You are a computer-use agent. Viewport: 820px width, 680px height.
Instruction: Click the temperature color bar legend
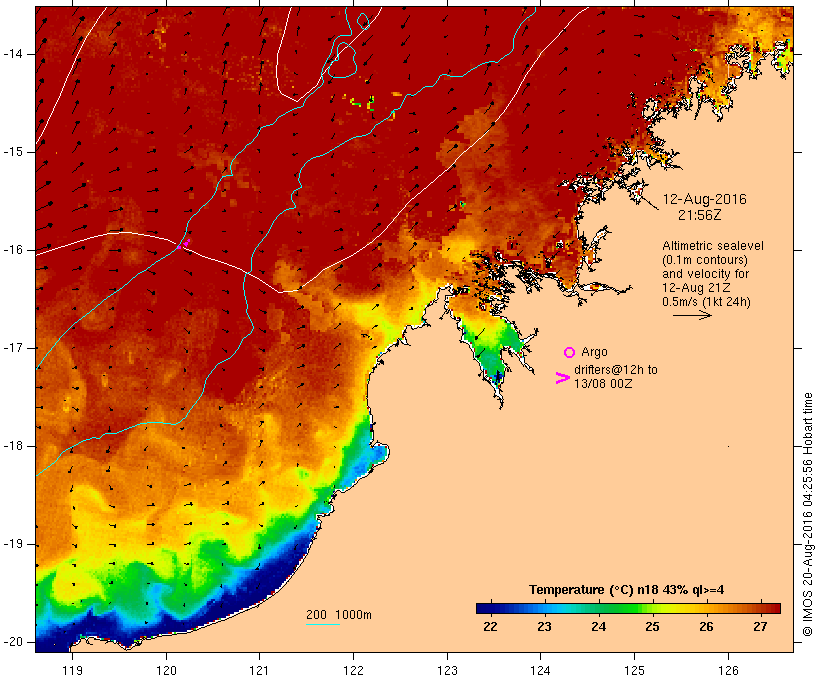click(x=628, y=608)
